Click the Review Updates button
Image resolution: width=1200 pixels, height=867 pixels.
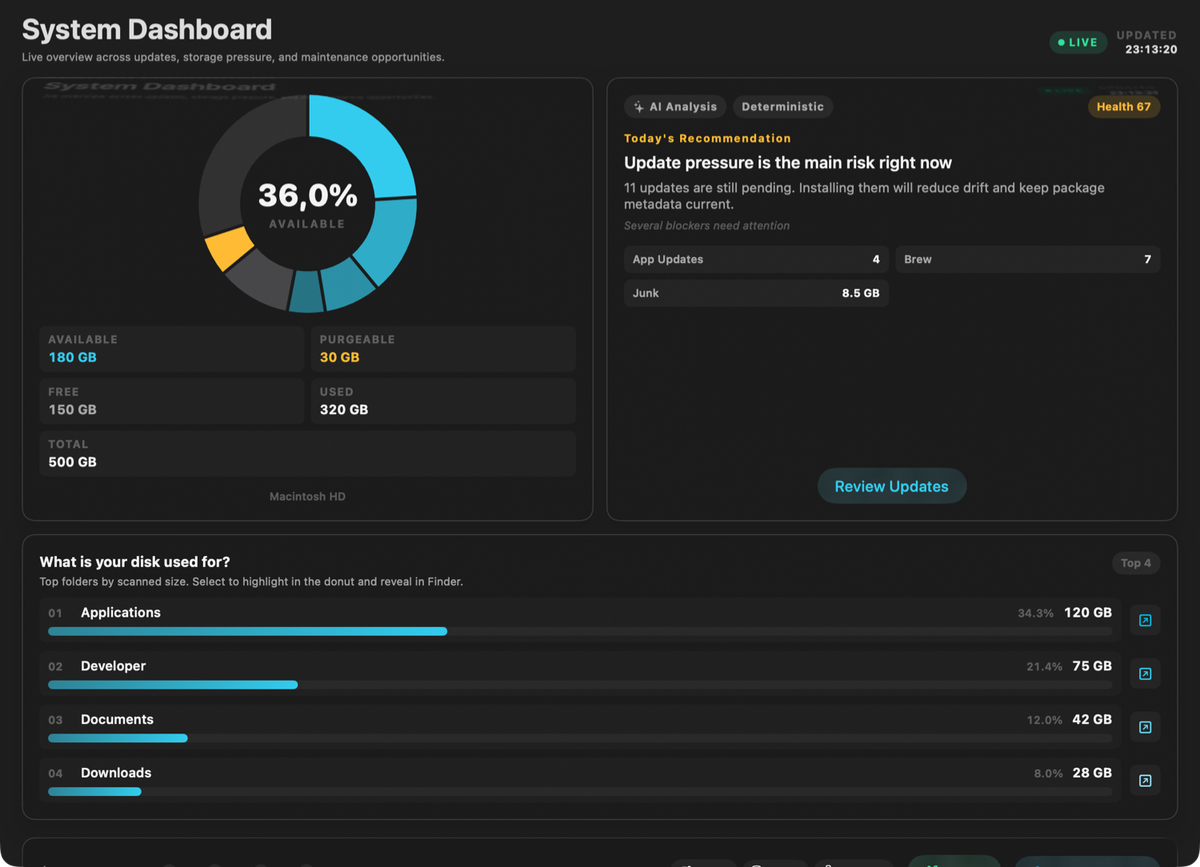click(892, 486)
